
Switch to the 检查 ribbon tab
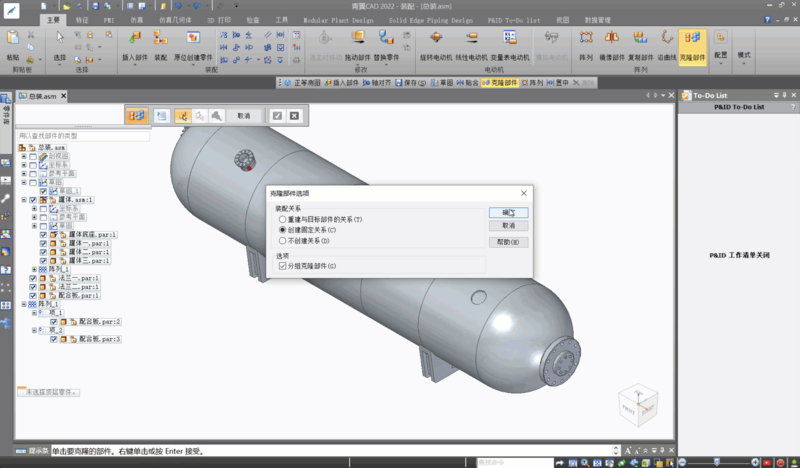pos(252,19)
